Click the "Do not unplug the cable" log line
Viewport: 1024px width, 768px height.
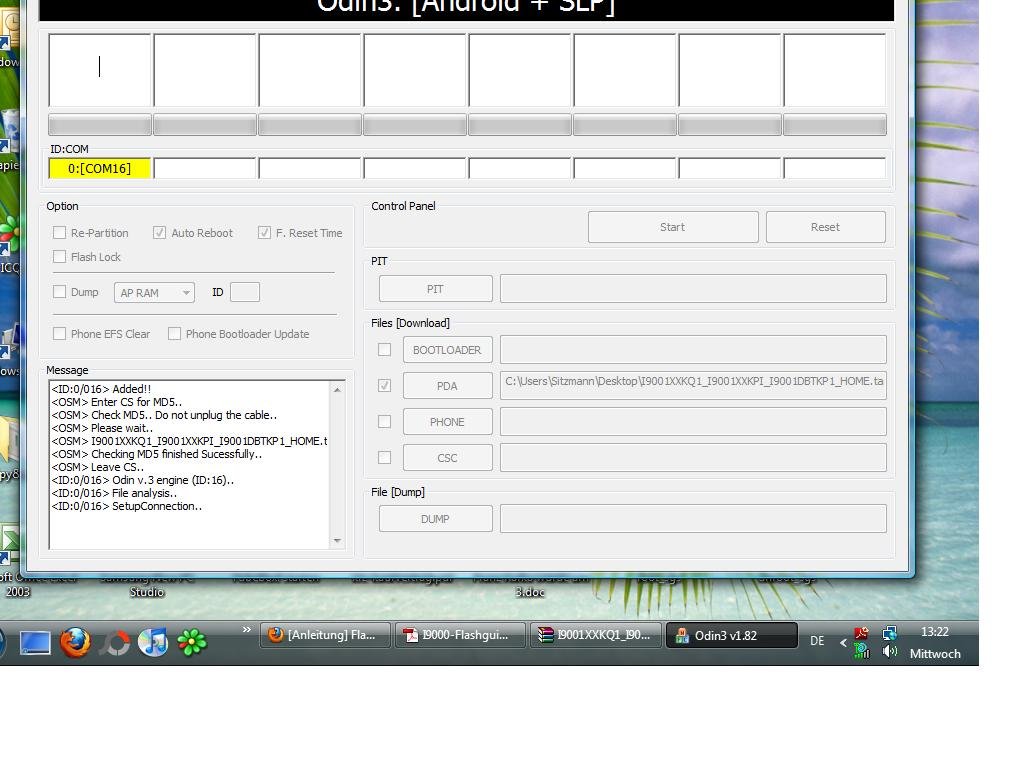coord(164,415)
